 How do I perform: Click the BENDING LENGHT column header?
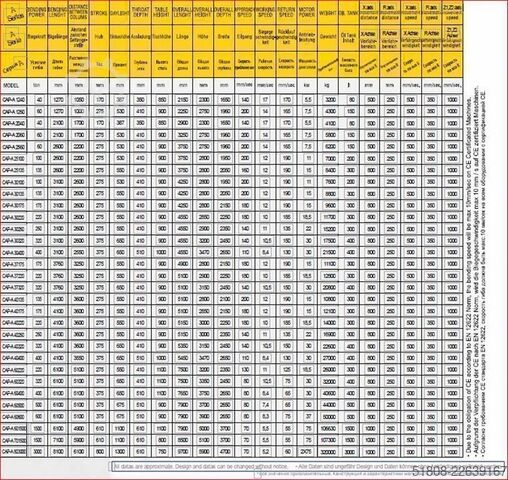[58, 12]
